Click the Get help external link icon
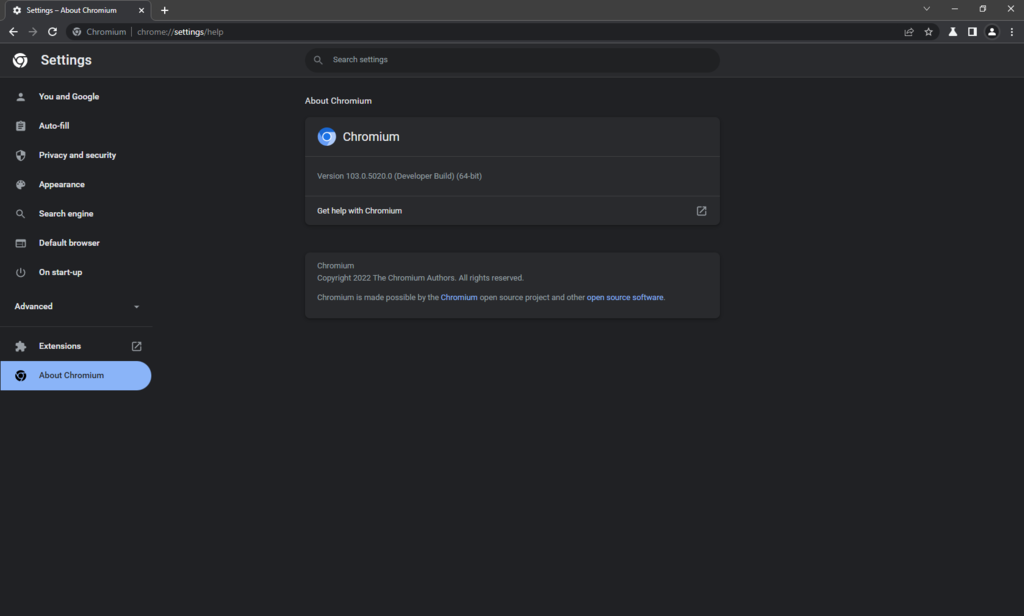The width and height of the screenshot is (1024, 616). [701, 211]
